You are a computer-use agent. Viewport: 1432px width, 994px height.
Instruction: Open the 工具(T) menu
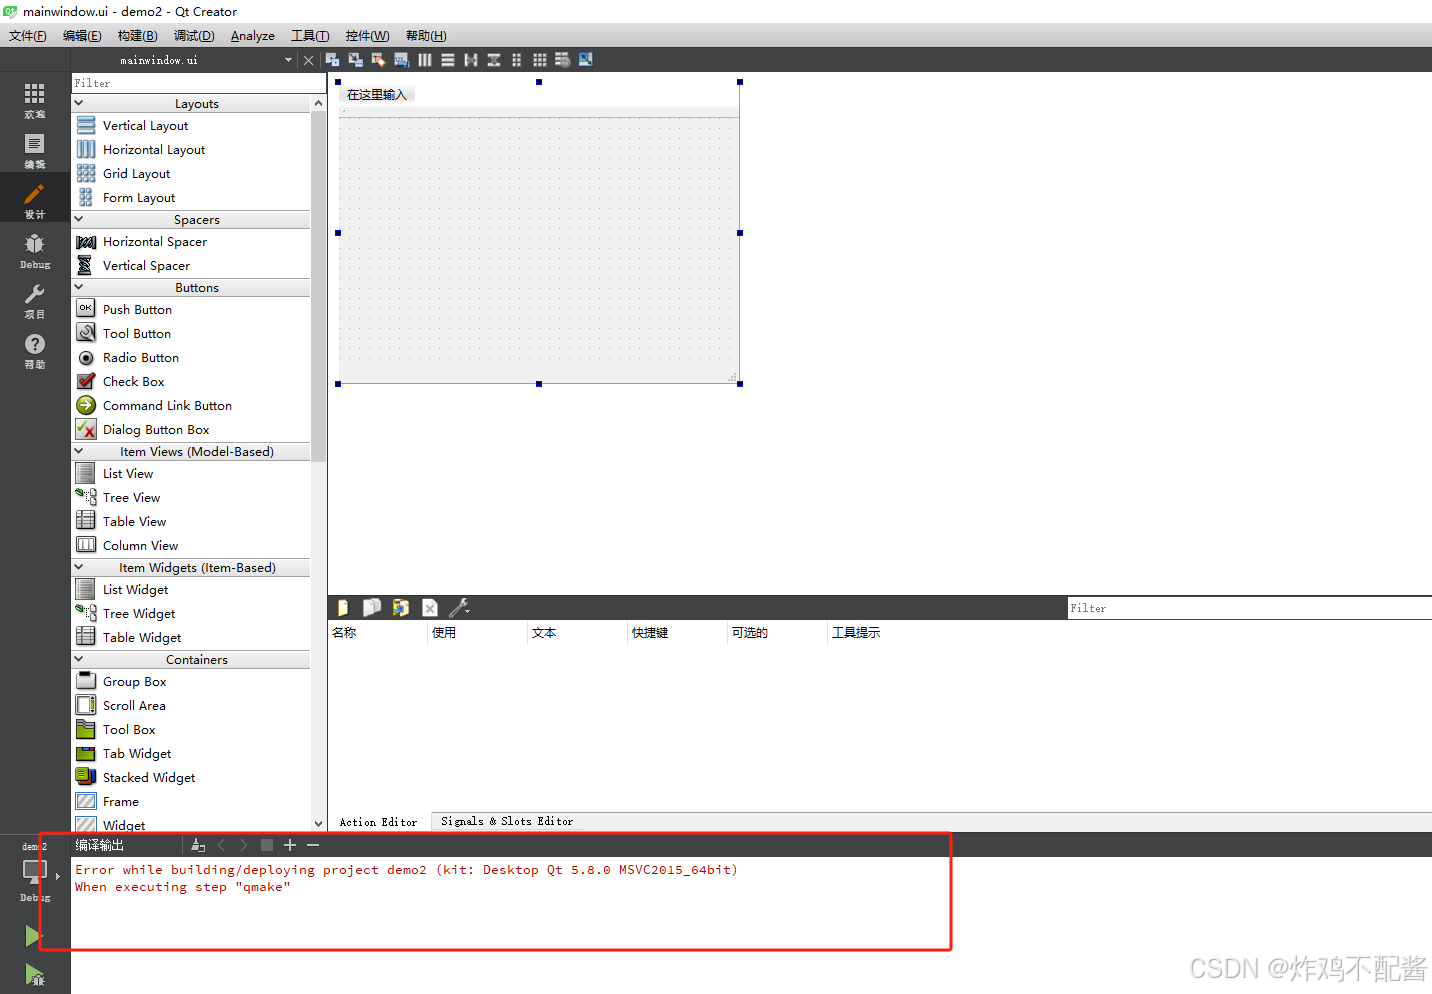click(x=310, y=35)
